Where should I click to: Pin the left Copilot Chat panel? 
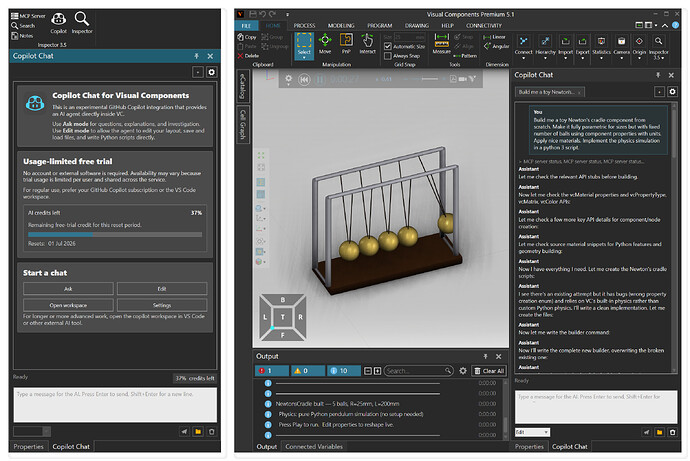[x=197, y=56]
